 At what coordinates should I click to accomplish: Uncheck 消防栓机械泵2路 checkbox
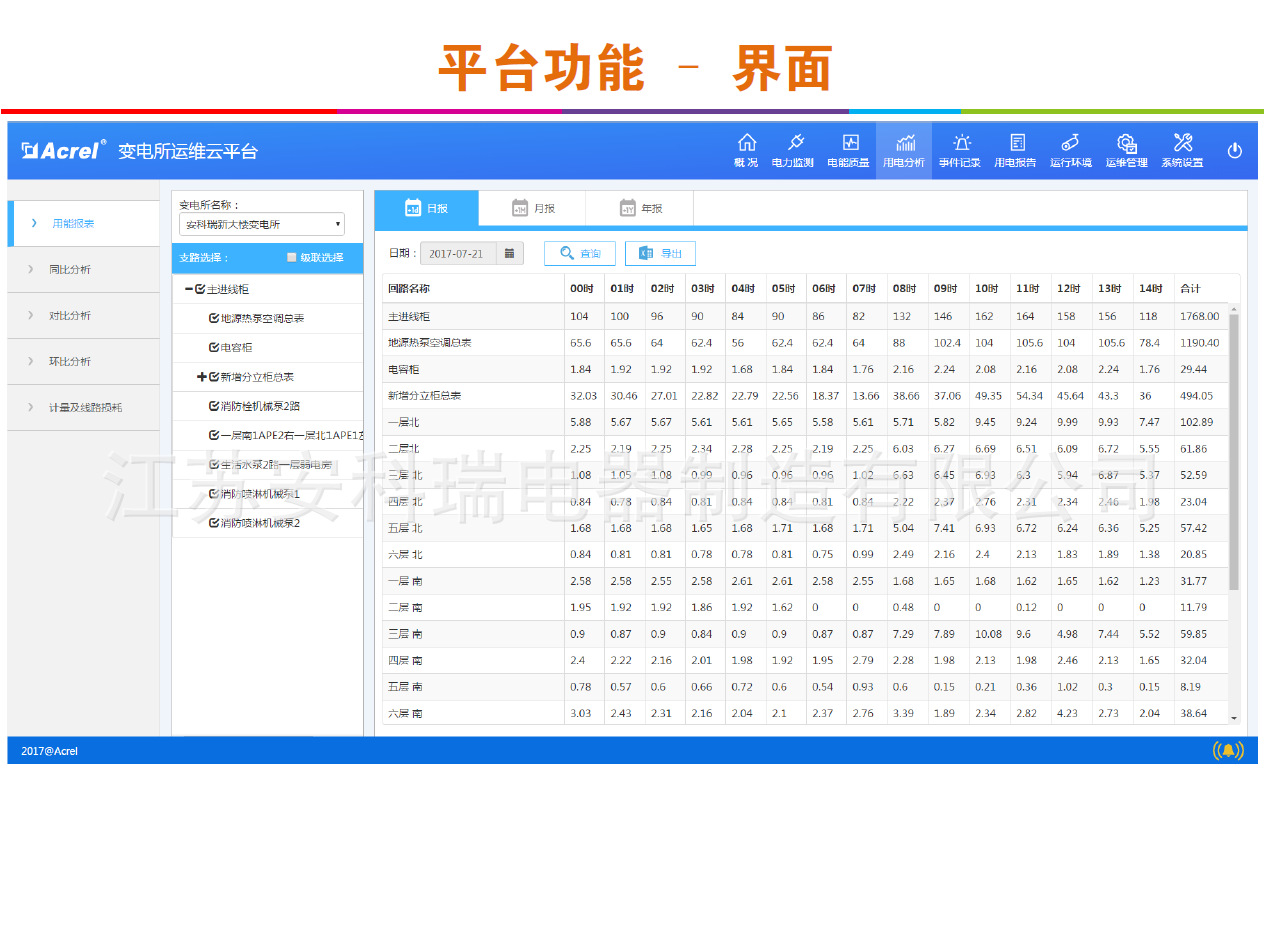click(214, 406)
